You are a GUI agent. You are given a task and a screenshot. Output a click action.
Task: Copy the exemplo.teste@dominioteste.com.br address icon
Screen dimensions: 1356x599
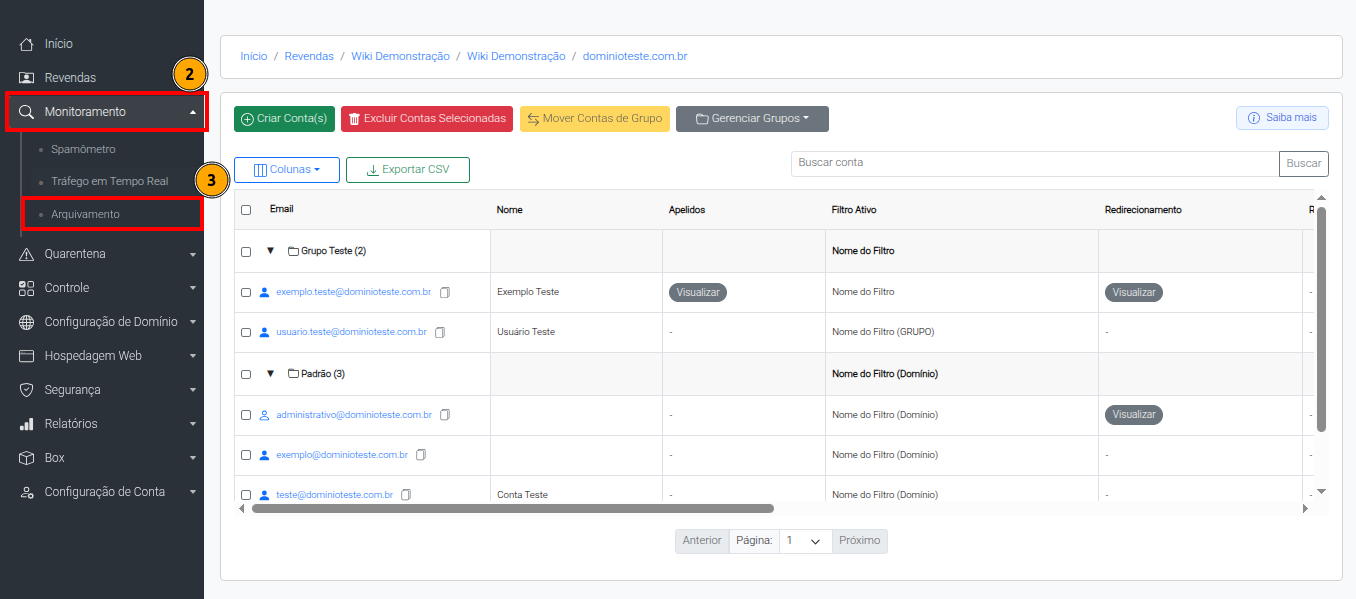coord(445,292)
